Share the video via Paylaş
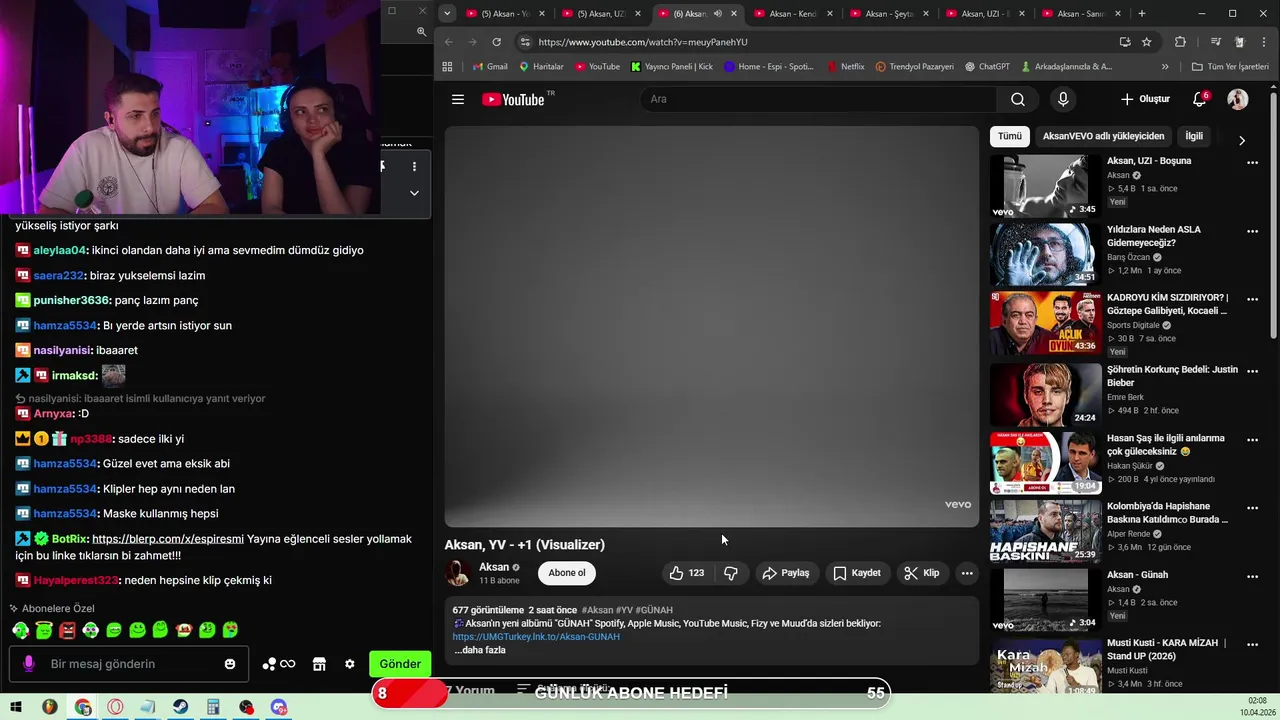1280x720 pixels. point(785,573)
